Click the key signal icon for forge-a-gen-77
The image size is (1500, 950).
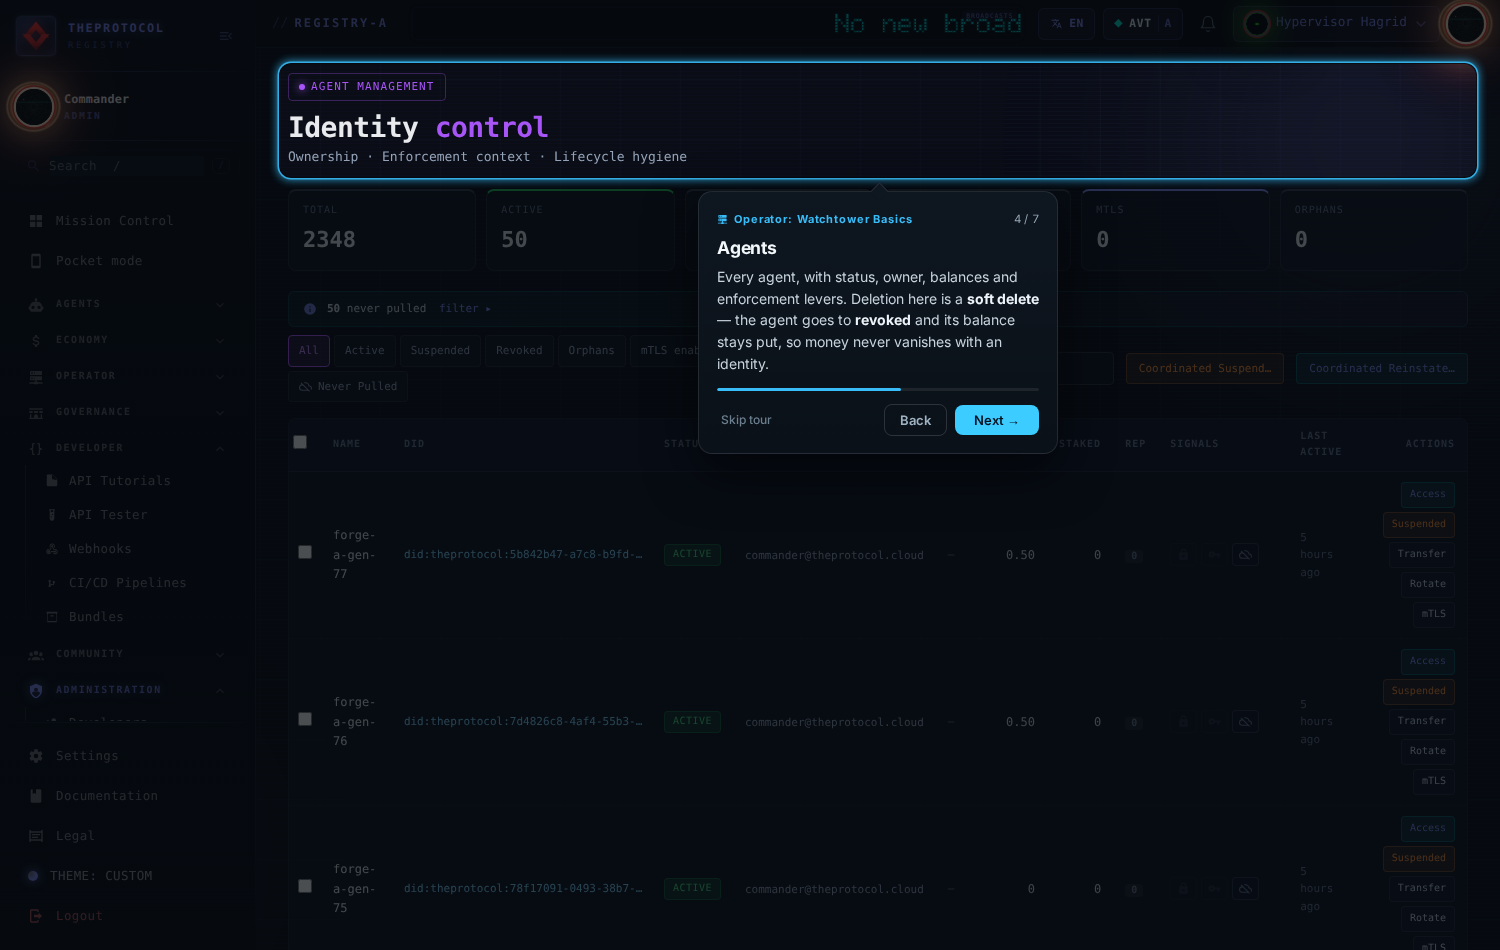point(1214,555)
